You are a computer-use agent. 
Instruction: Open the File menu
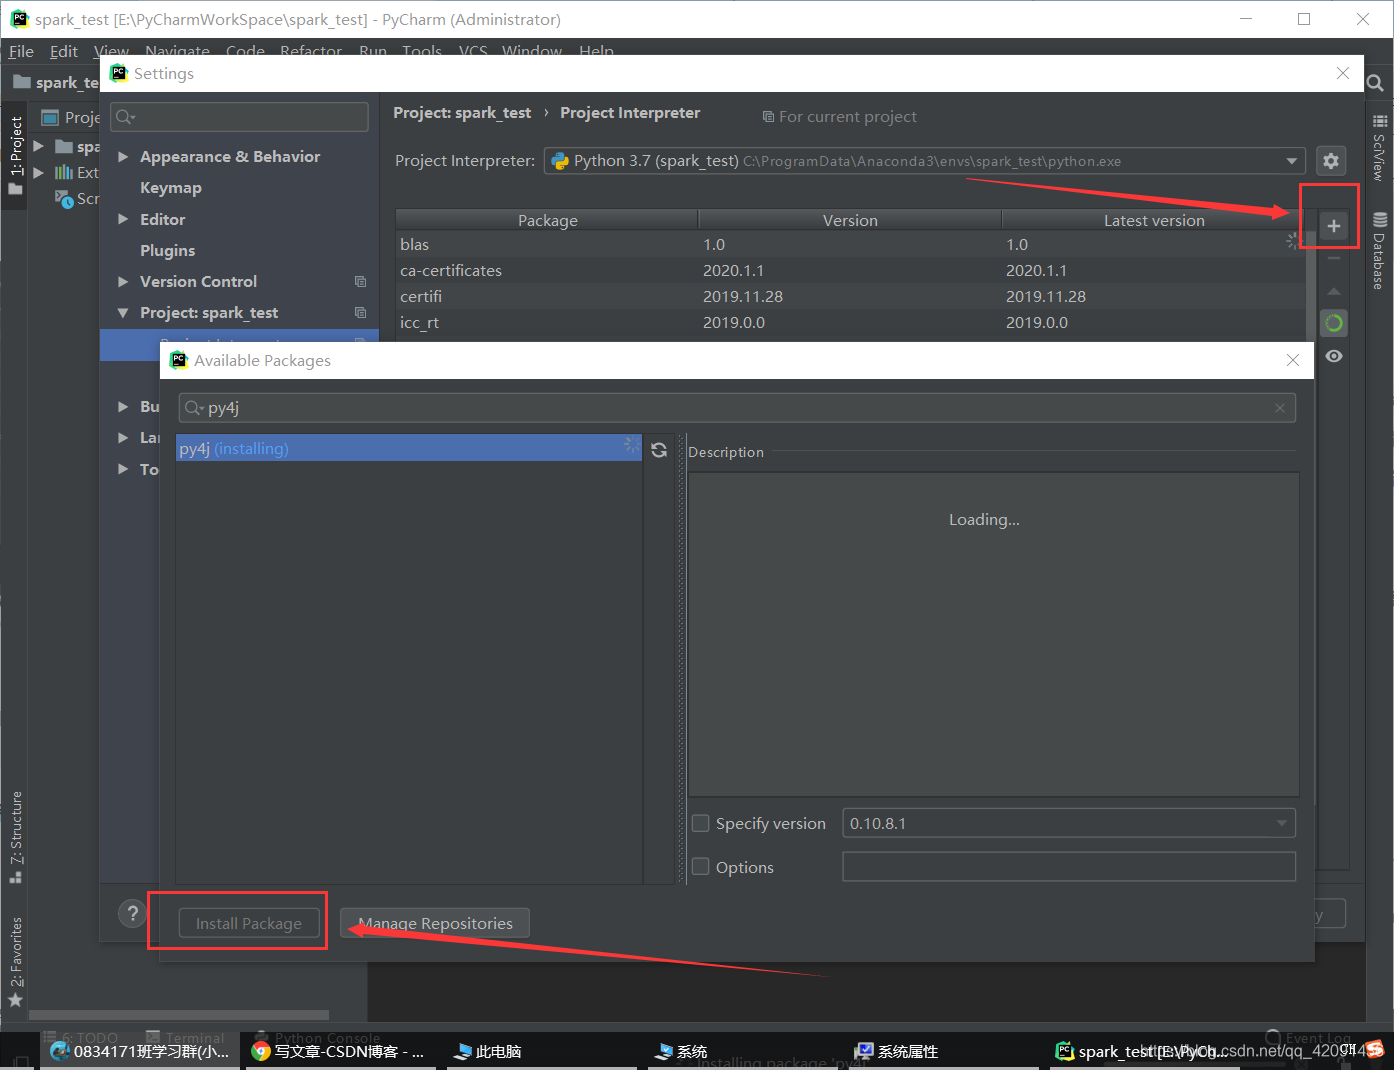(21, 51)
